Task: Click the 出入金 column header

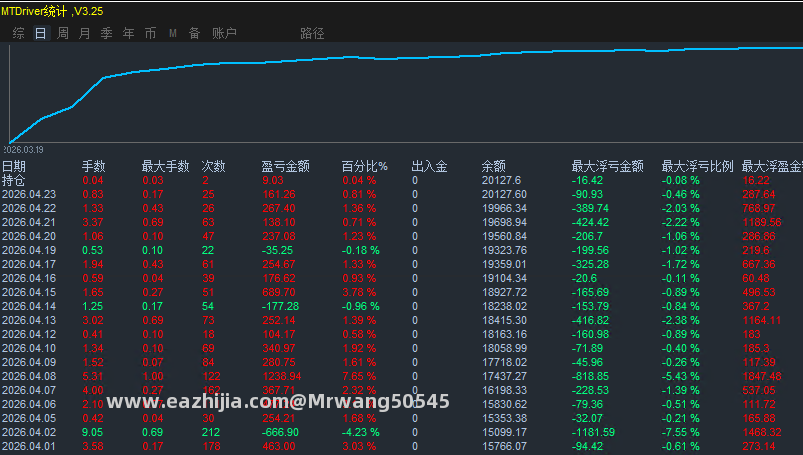Action: pos(429,166)
